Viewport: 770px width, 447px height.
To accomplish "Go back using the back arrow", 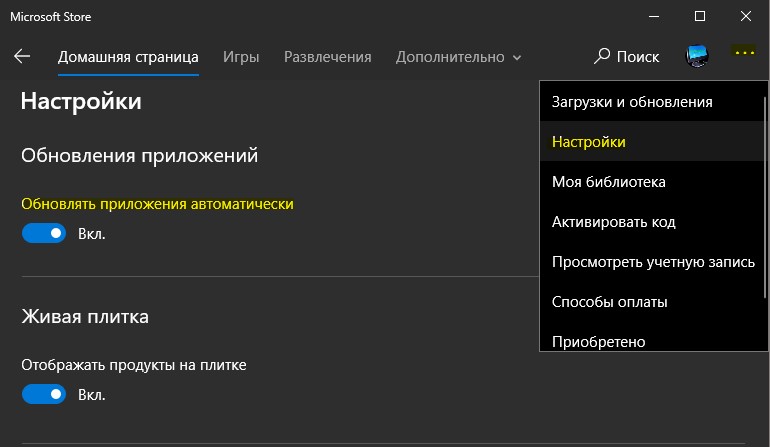I will 22,56.
